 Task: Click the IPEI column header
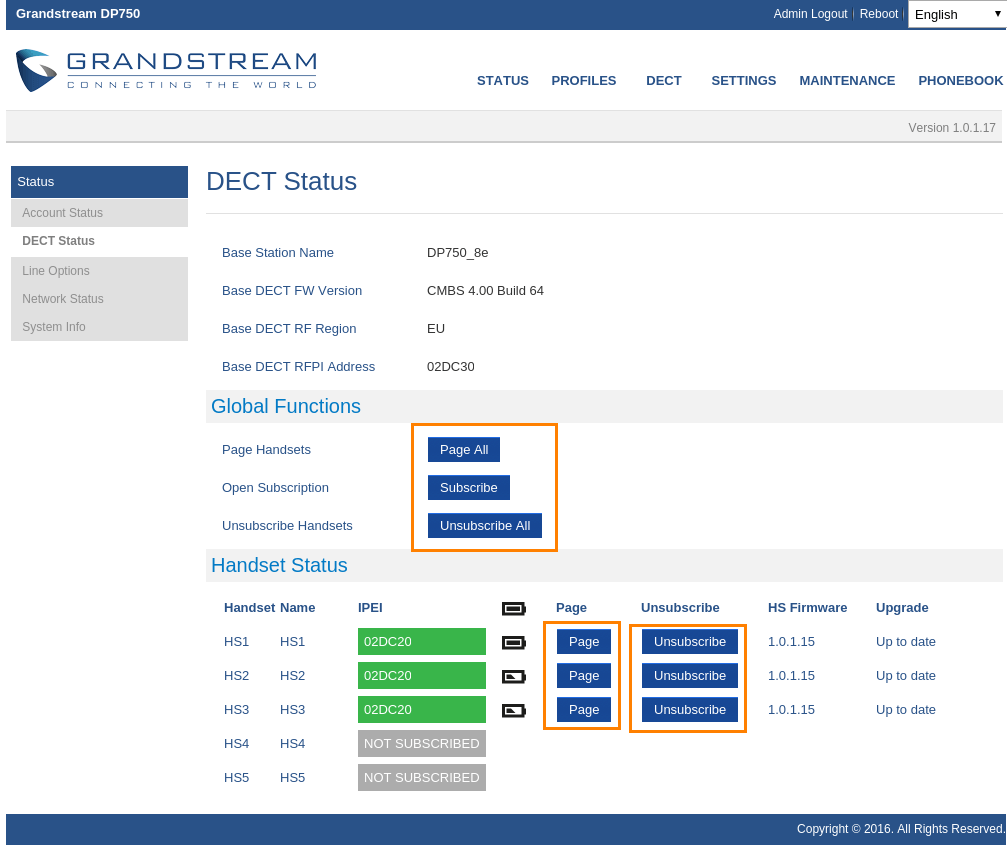(370, 607)
